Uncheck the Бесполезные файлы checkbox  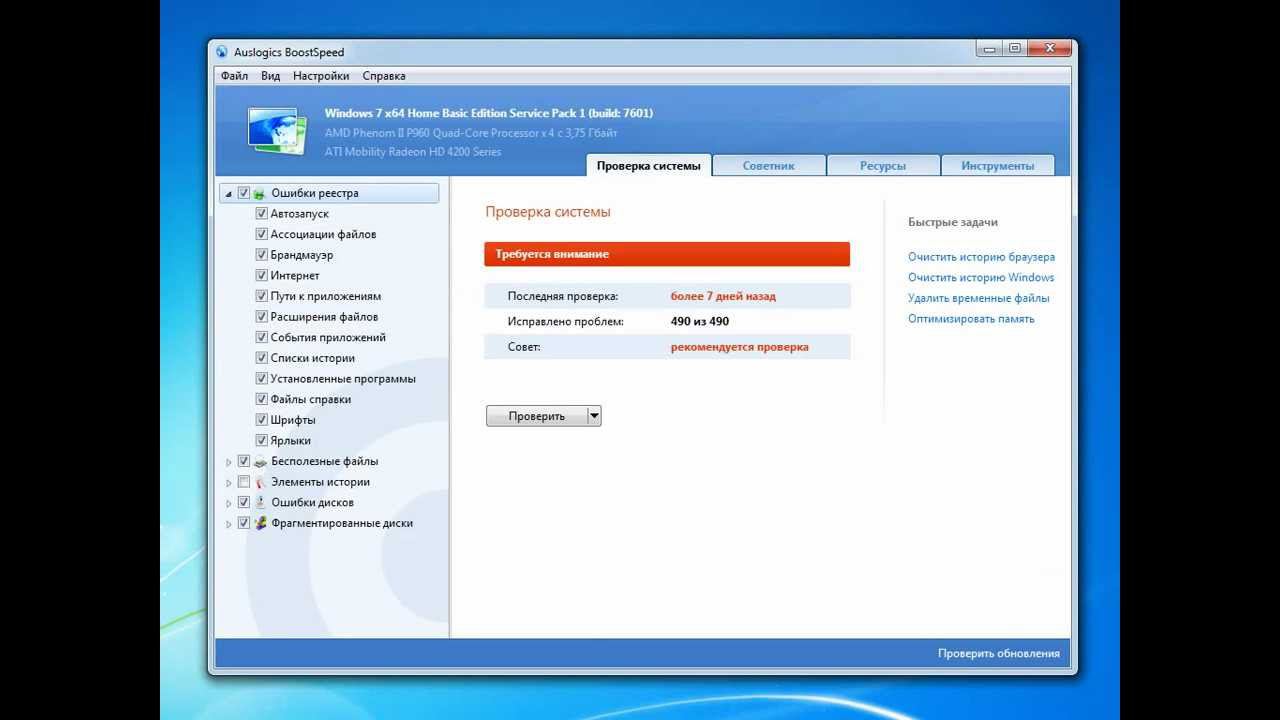coord(244,461)
